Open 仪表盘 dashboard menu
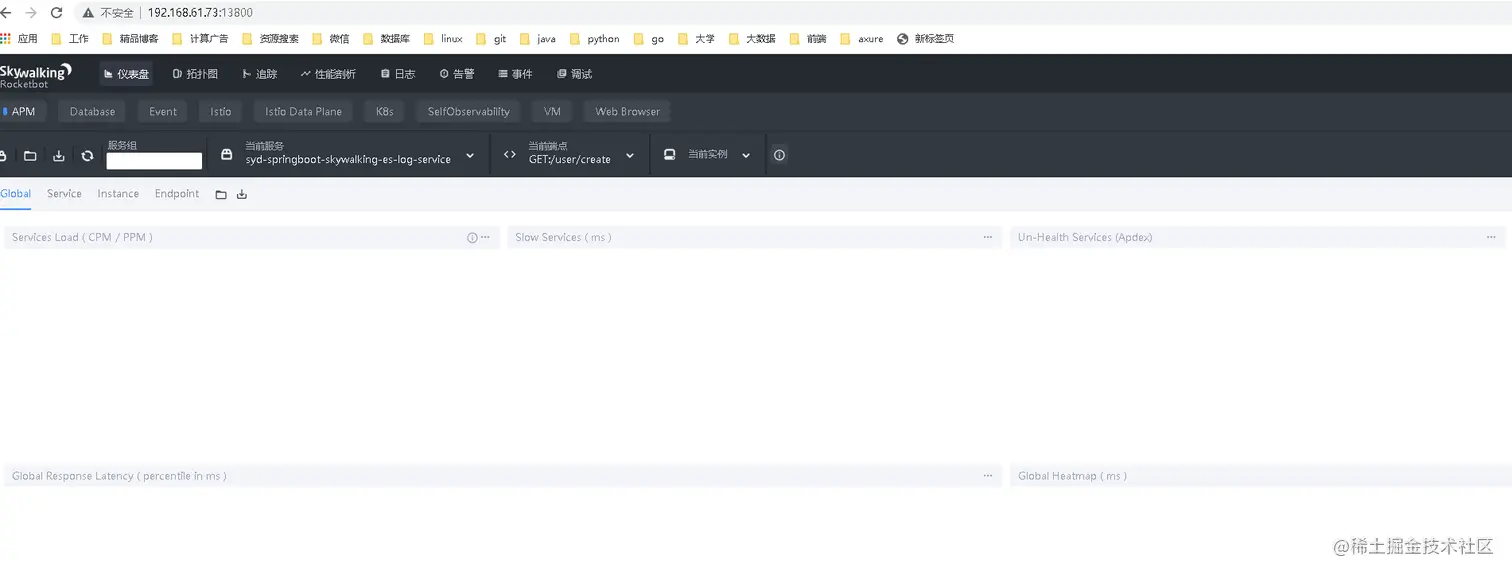The image size is (1512, 575). point(127,74)
